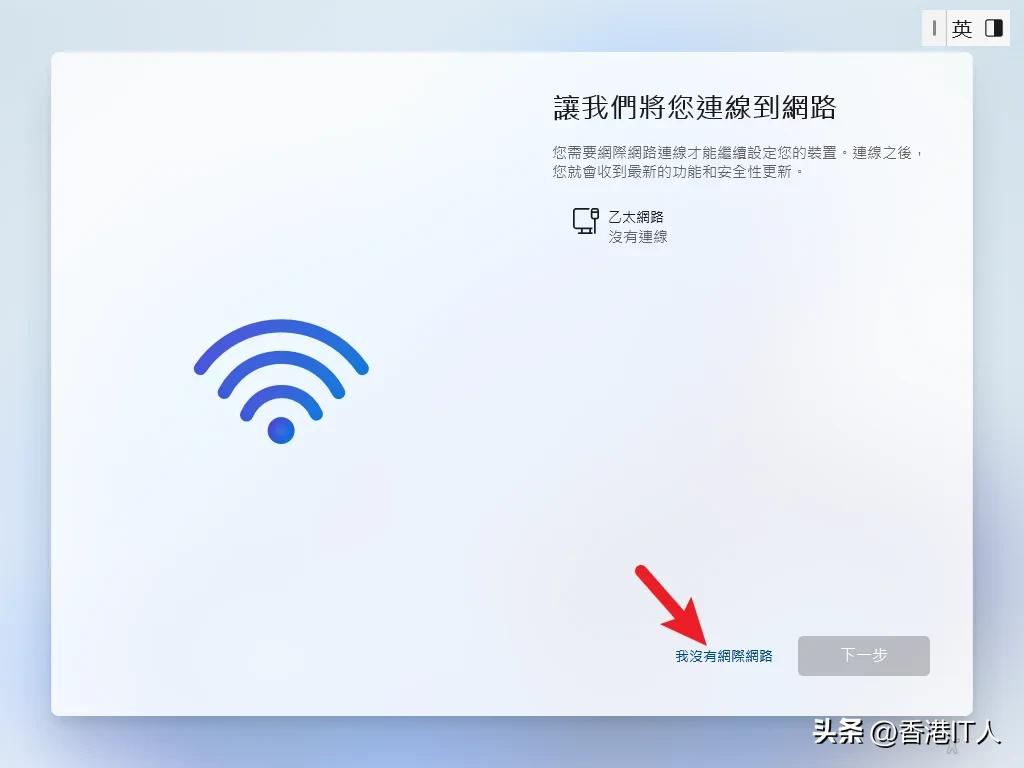Screen dimensions: 1024x768
Task: Click the greyed-out 下一步 button
Action: pos(863,656)
